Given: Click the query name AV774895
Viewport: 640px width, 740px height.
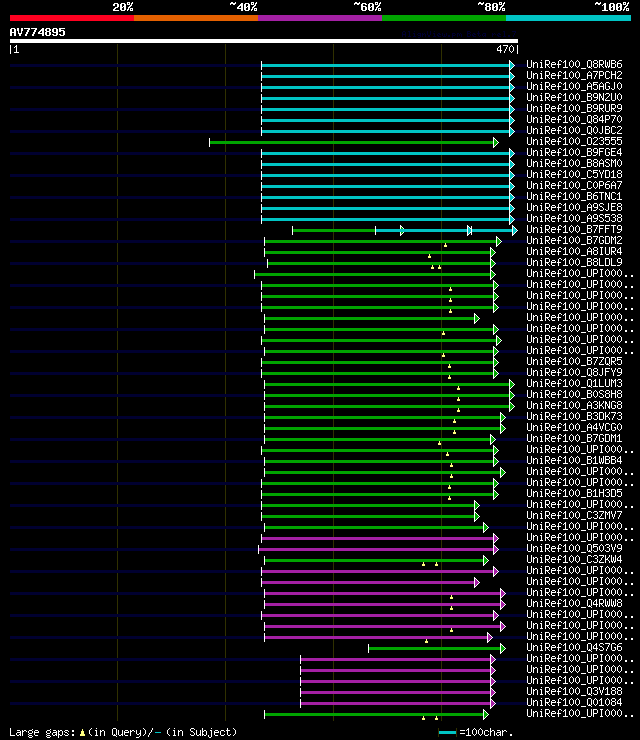Looking at the screenshot, I should (x=37, y=32).
